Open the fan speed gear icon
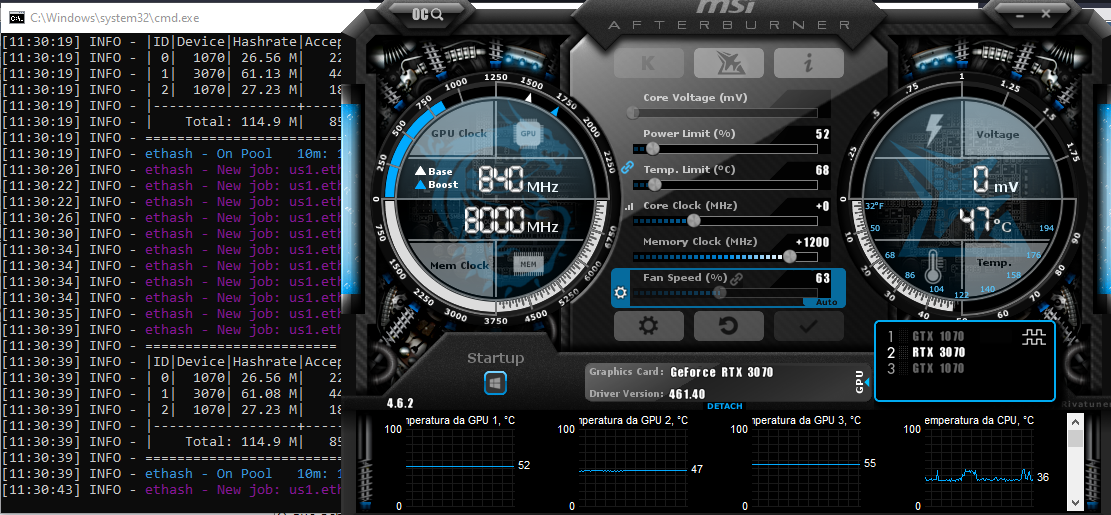The image size is (1111, 515). tap(621, 293)
